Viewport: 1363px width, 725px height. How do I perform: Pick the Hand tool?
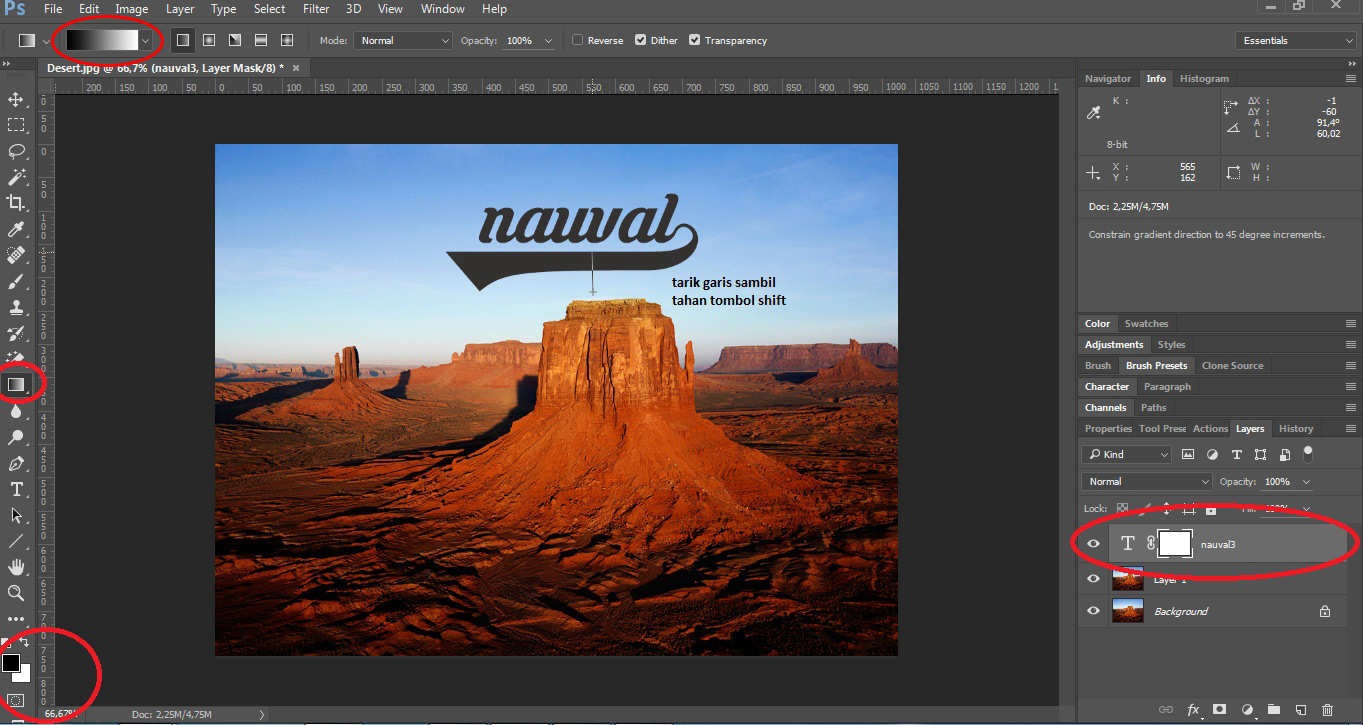[x=16, y=567]
